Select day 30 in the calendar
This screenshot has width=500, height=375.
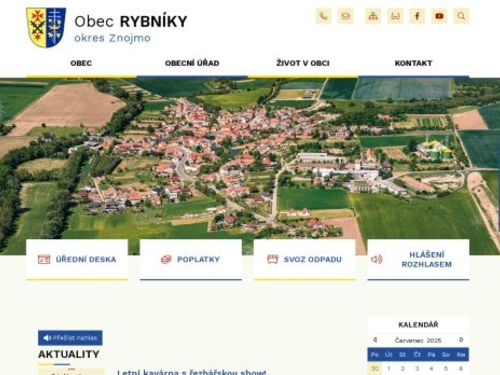tap(375, 369)
